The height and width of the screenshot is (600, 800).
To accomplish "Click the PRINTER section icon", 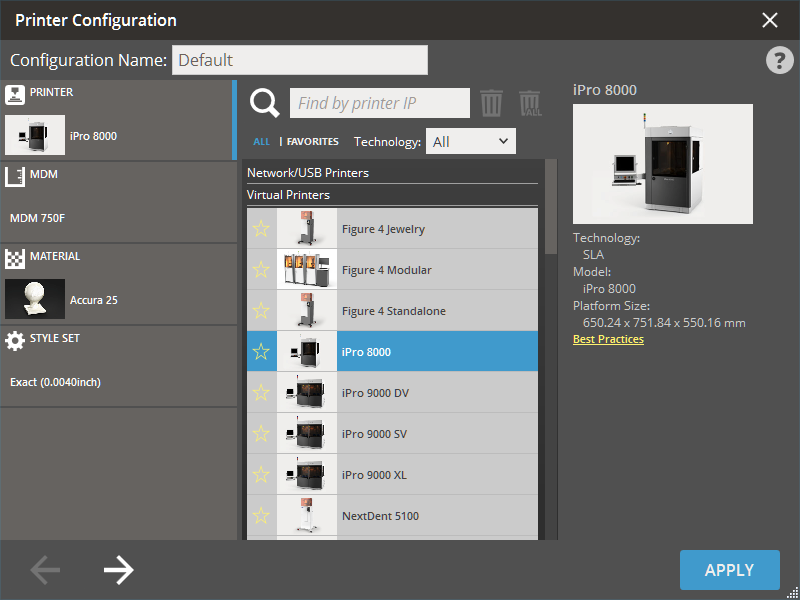I will point(15,95).
